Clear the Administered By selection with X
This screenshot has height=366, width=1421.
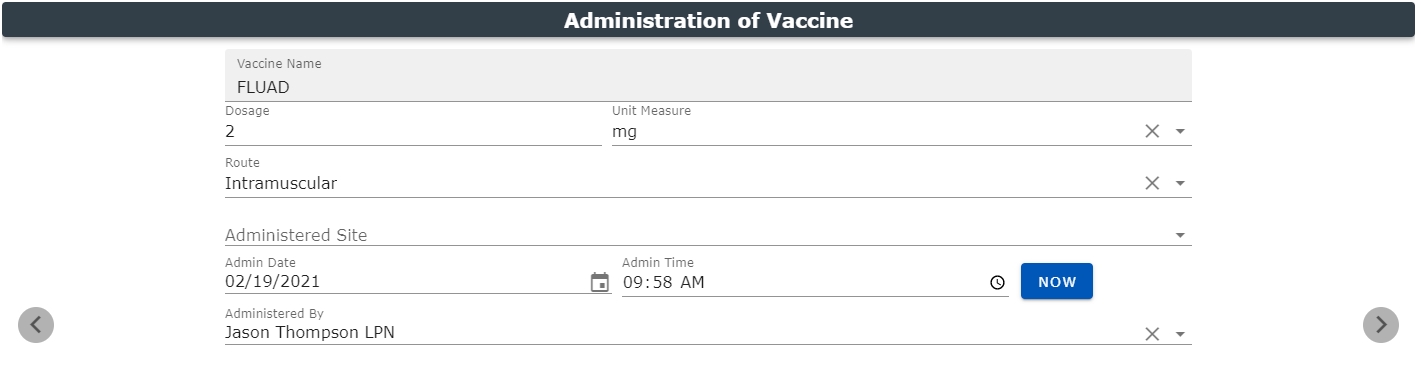[1152, 334]
